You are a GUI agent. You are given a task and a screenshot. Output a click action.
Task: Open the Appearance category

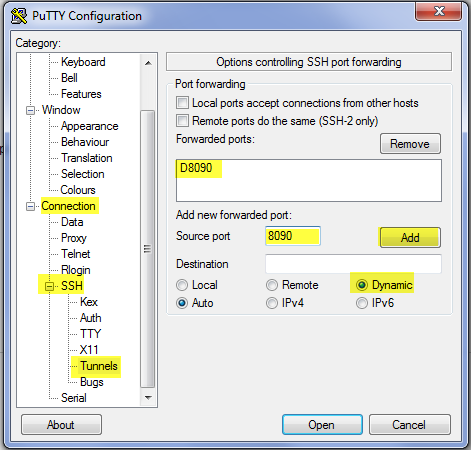90,126
